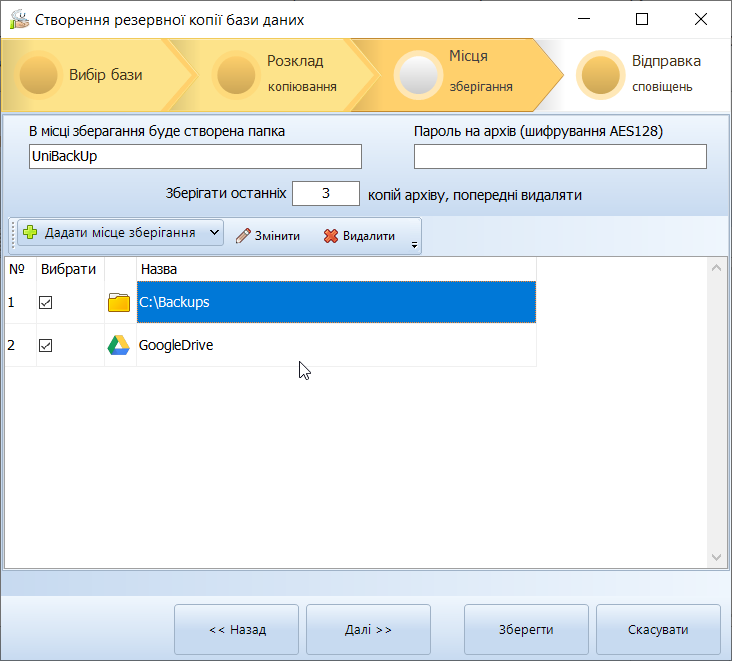This screenshot has height=661, width=732.
Task: Click the << Назад button
Action: (237, 630)
